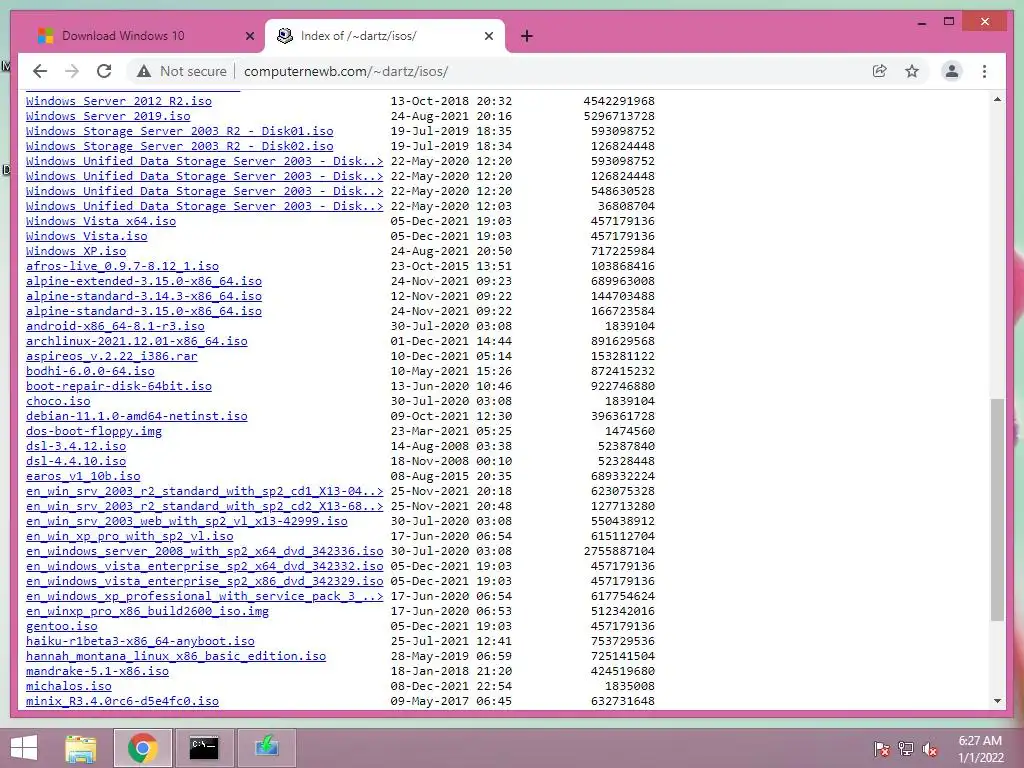Open the taskbar clock showing 6:27 AM
The width and height of the screenshot is (1024, 768).
coord(980,748)
